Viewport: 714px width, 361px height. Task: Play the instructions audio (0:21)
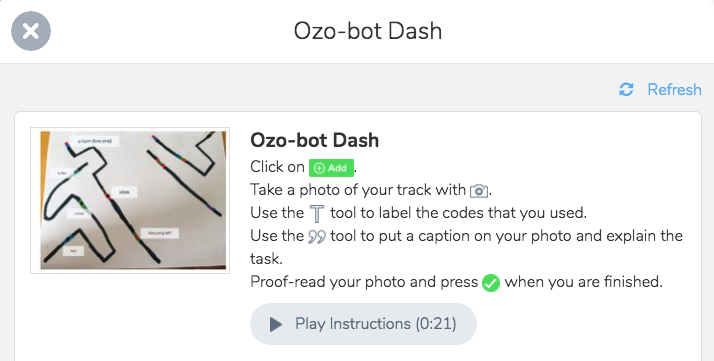point(363,324)
